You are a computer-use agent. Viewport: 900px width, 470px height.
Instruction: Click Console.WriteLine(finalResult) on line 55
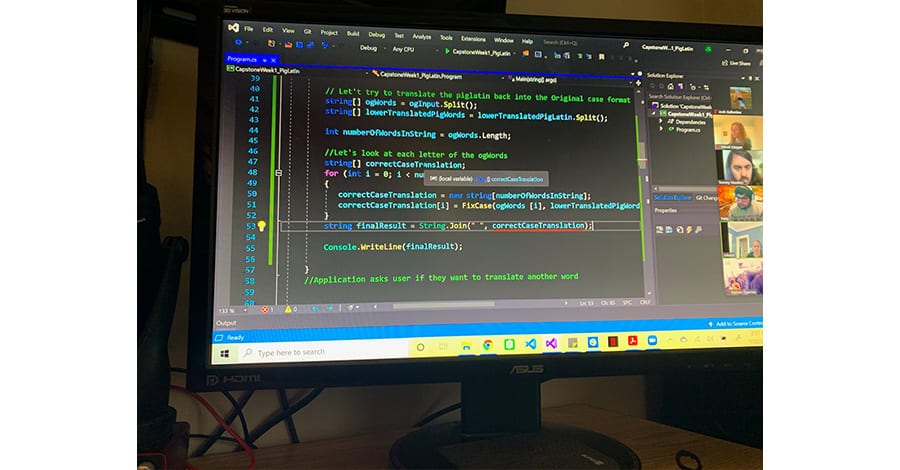click(x=393, y=246)
